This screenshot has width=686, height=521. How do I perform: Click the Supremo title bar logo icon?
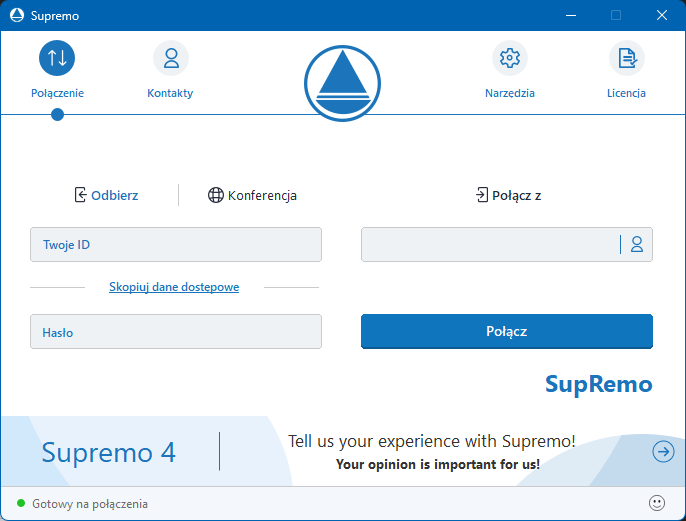[x=17, y=15]
